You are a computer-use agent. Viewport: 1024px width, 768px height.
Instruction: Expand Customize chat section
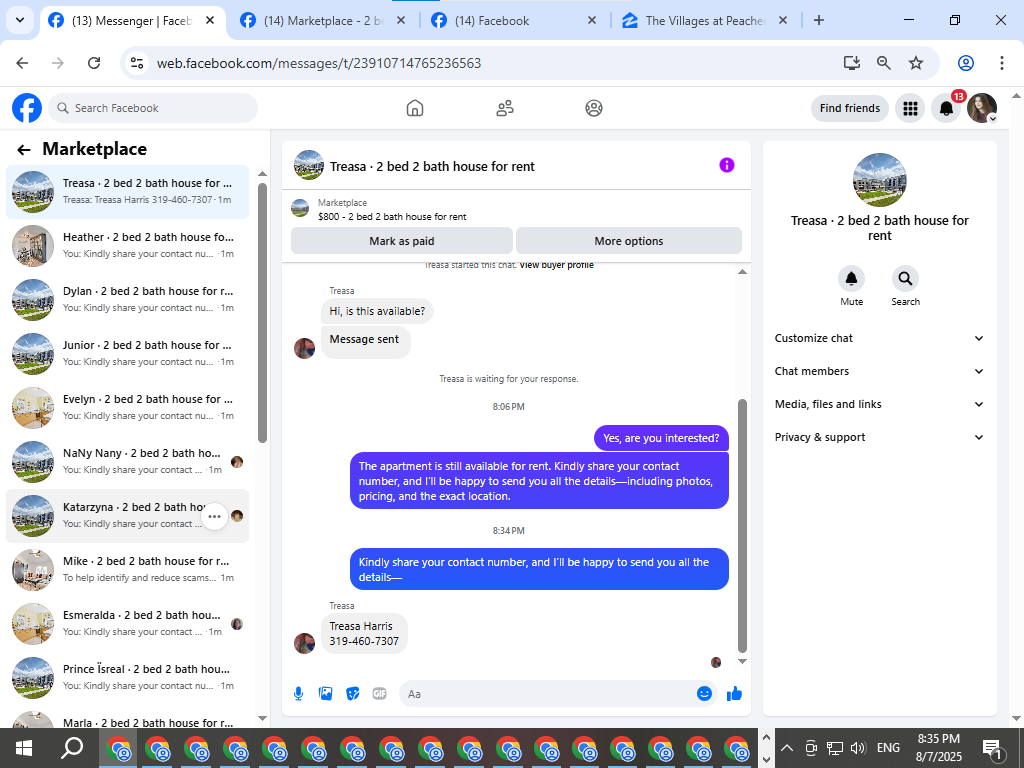879,338
